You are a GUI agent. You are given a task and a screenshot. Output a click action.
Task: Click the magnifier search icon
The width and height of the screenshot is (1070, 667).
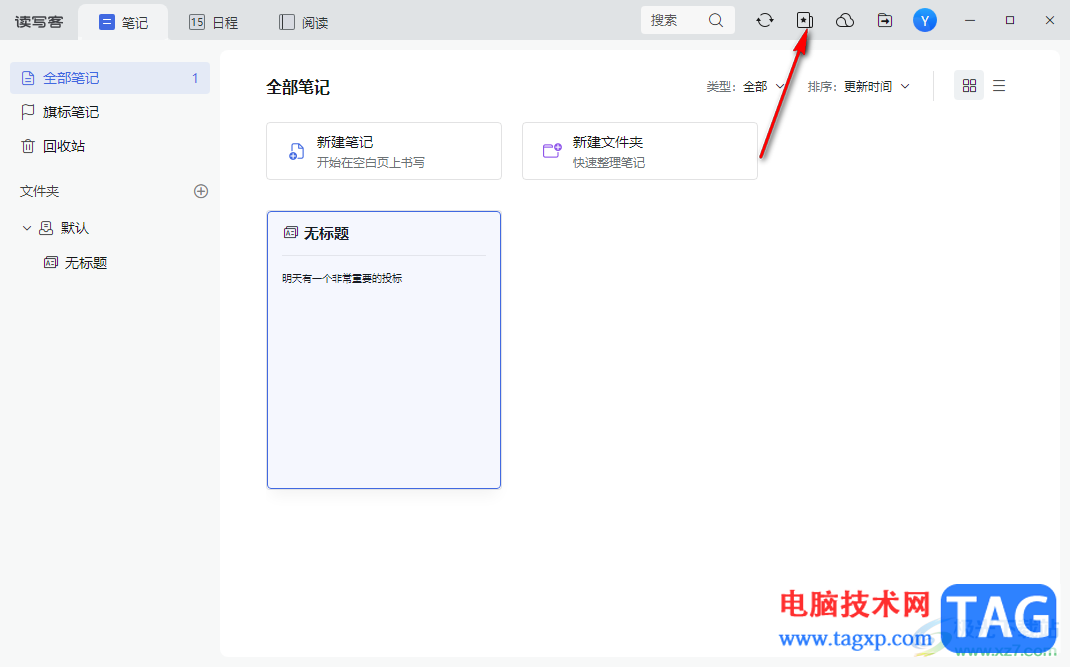pos(716,20)
